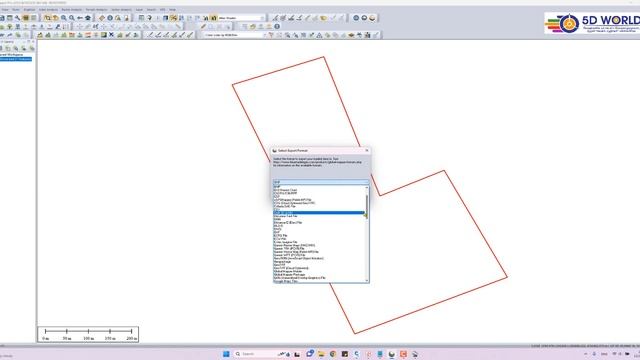Choose Garmin Raster Maps (KMZ/JNX) format
Screen dimensions: 640x360
pos(294,245)
